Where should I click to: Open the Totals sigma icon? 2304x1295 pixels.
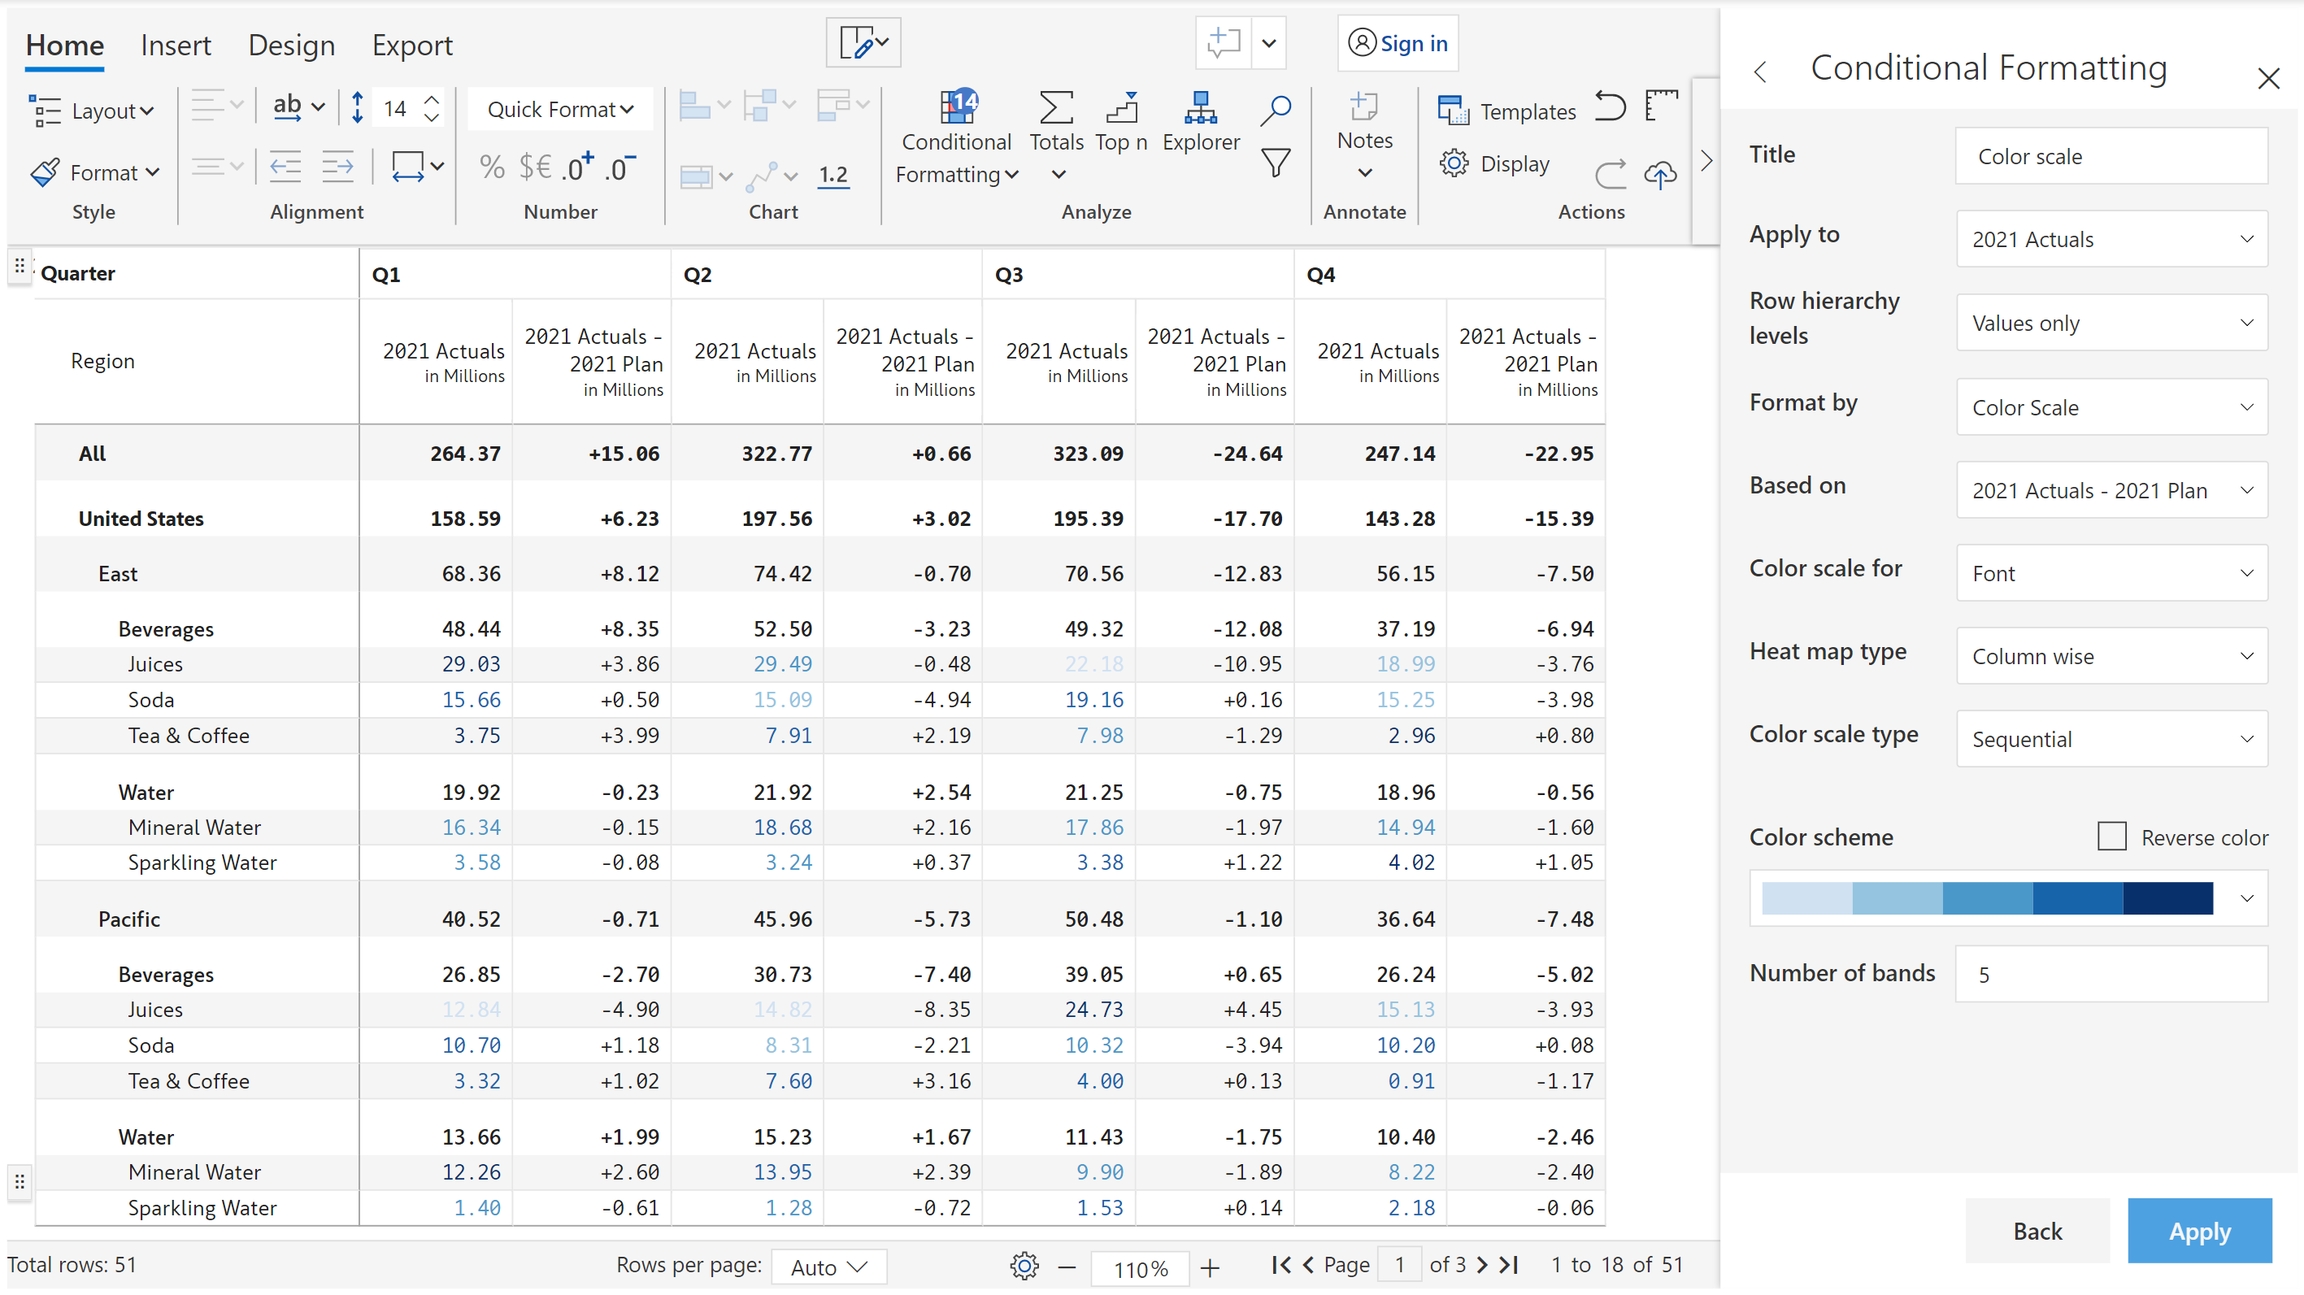tap(1056, 108)
